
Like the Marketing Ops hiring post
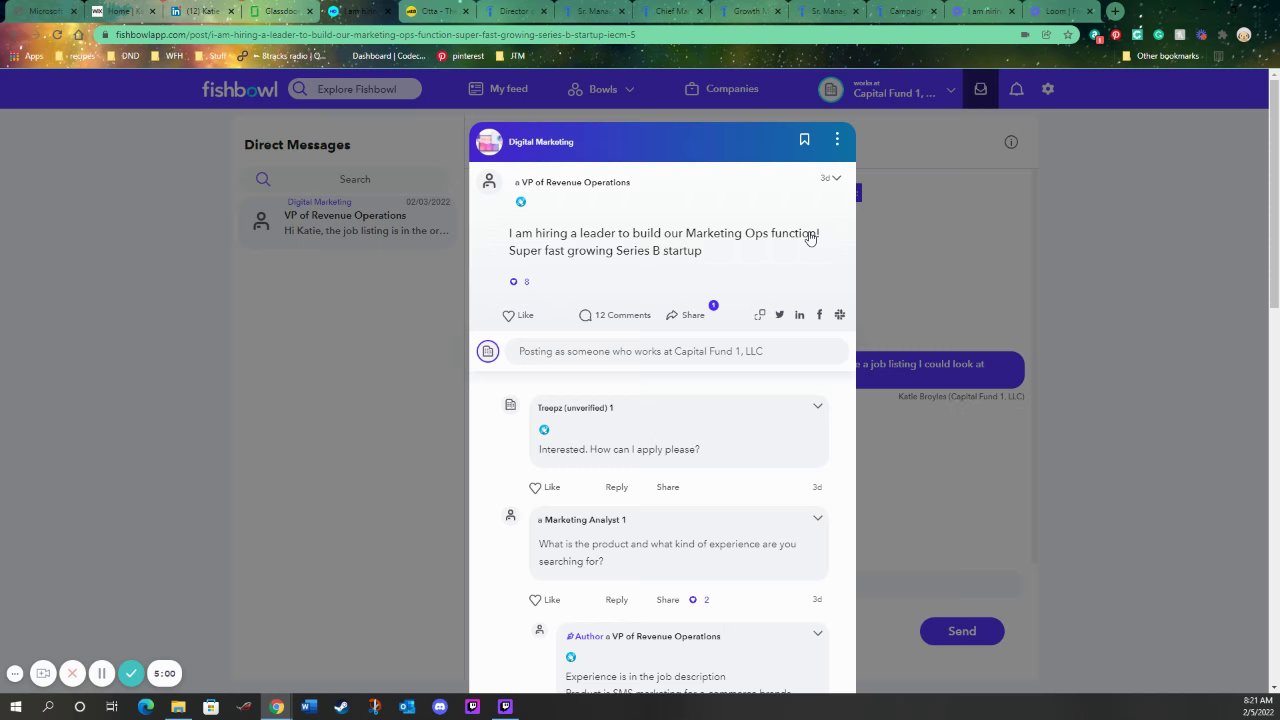pos(518,315)
